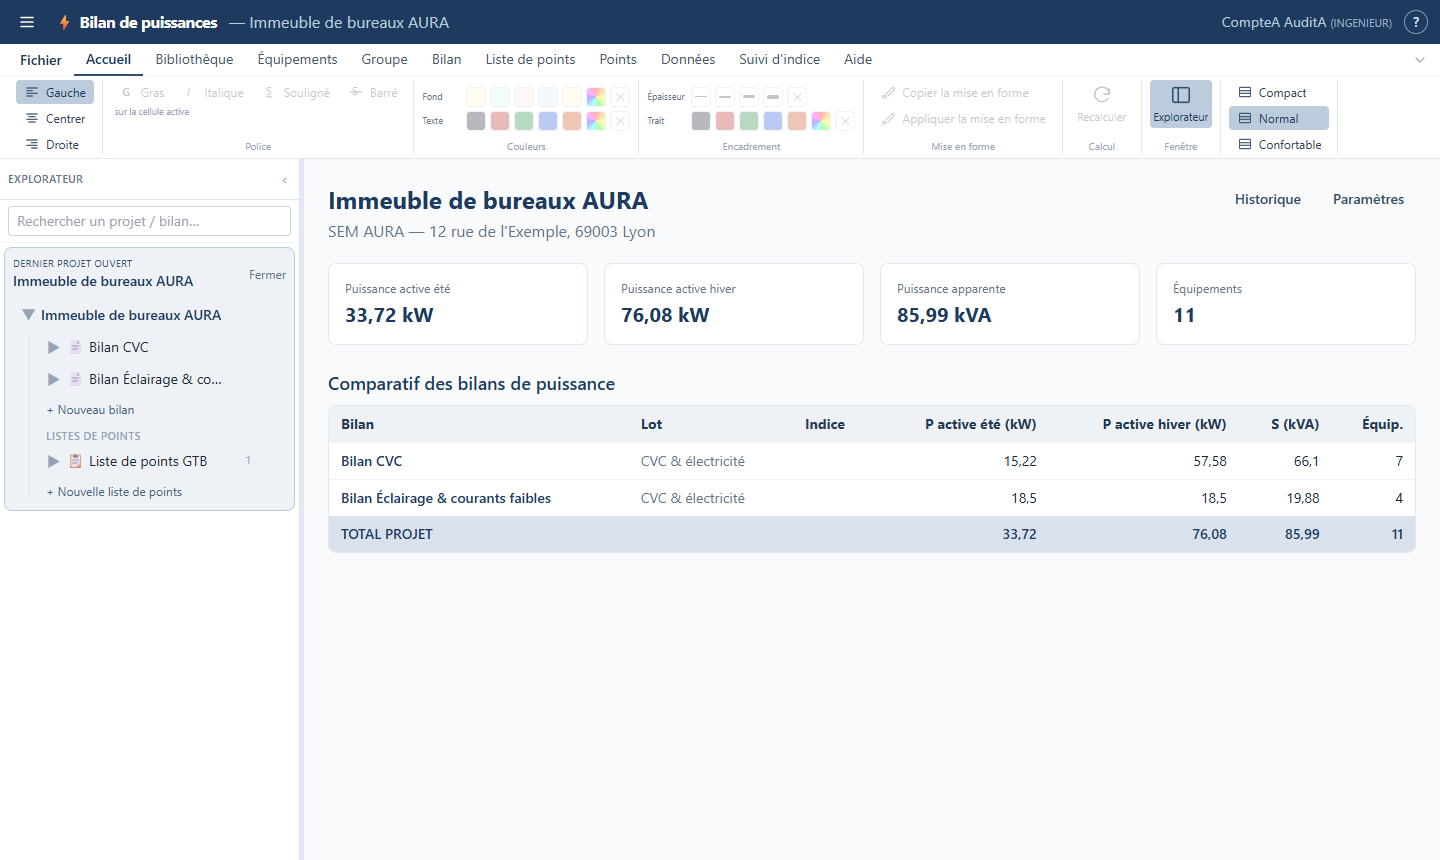Remove border thickness with Épaisseur X

(797, 97)
